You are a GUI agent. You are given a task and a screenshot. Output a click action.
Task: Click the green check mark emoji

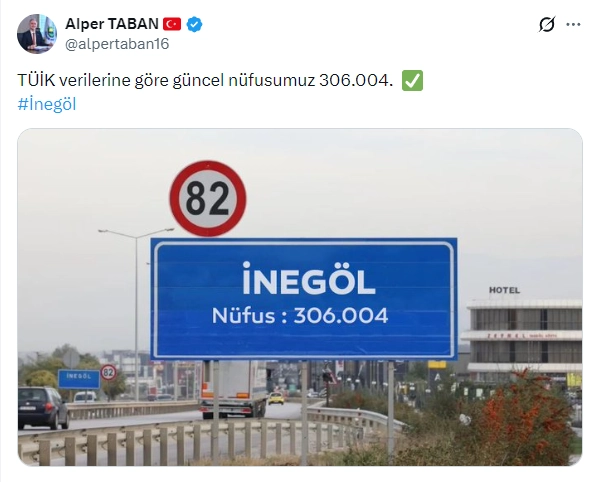[x=412, y=80]
